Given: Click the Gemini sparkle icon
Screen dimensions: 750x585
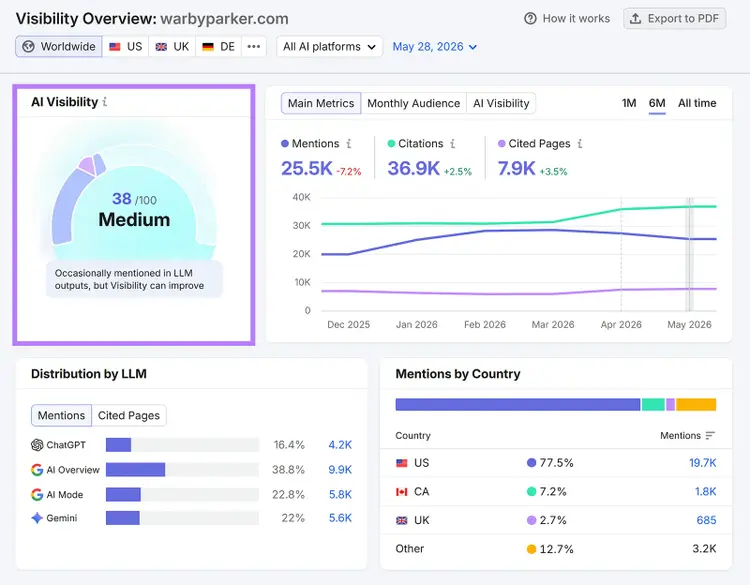Looking at the screenshot, I should (37, 518).
